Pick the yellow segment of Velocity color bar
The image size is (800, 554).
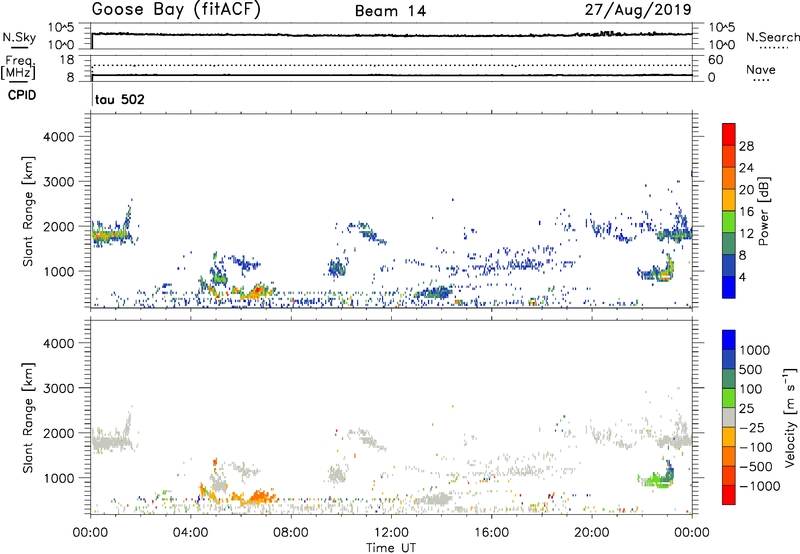point(729,437)
